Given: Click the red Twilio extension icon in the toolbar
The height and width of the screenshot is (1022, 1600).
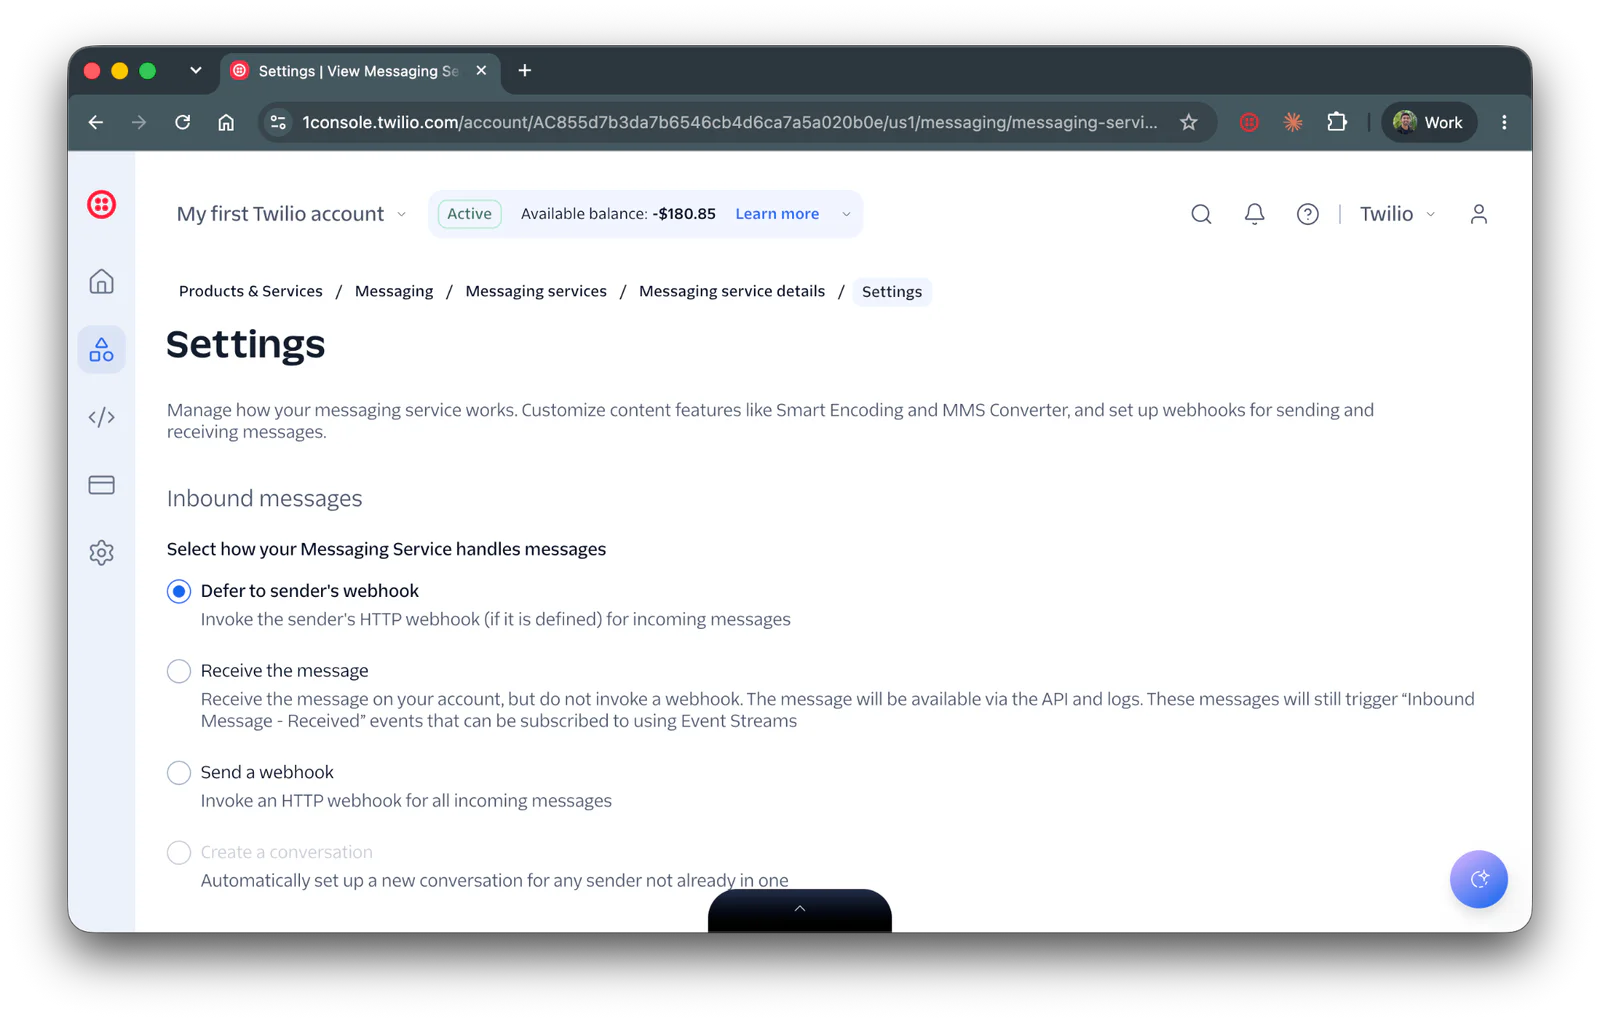Looking at the screenshot, I should pyautogui.click(x=1249, y=122).
